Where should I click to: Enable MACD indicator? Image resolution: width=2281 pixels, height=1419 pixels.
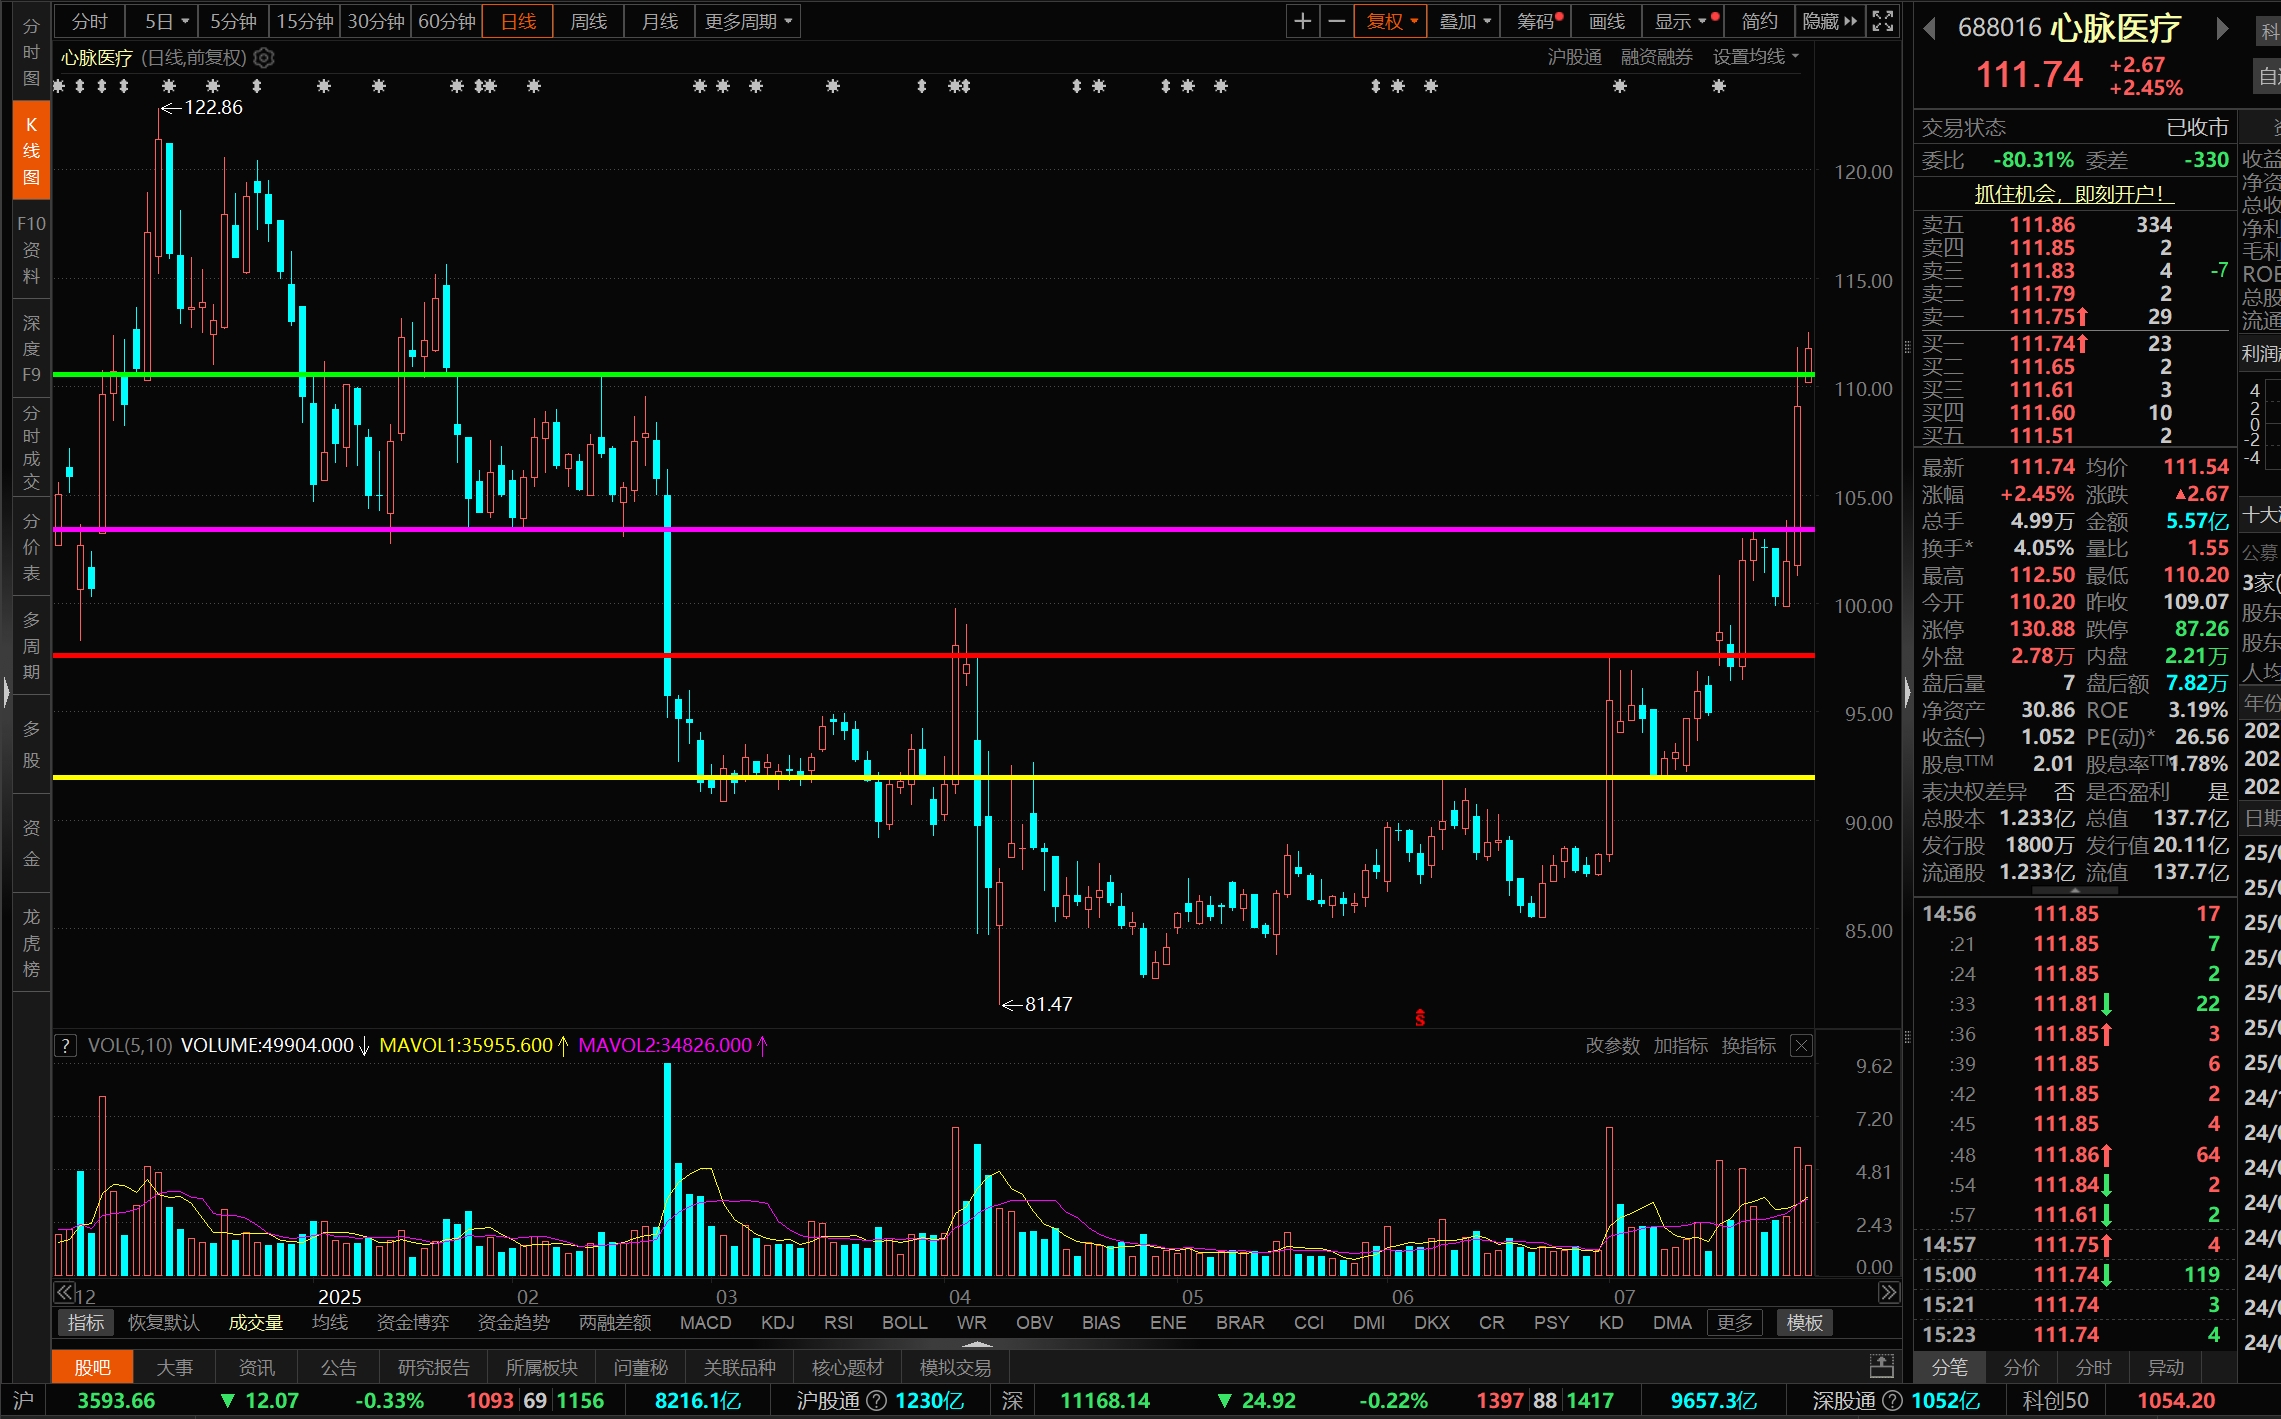(705, 1322)
